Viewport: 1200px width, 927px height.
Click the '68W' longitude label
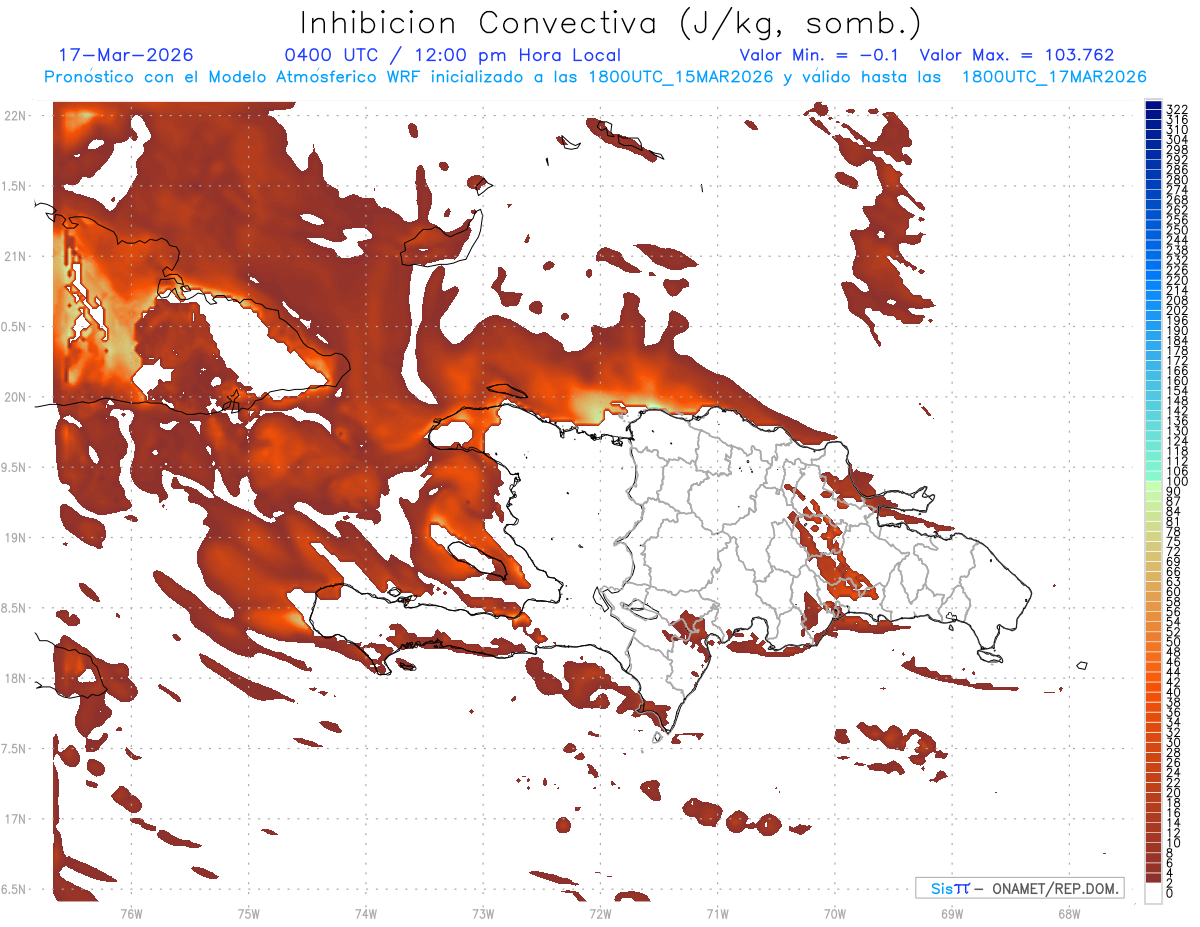click(x=1068, y=913)
